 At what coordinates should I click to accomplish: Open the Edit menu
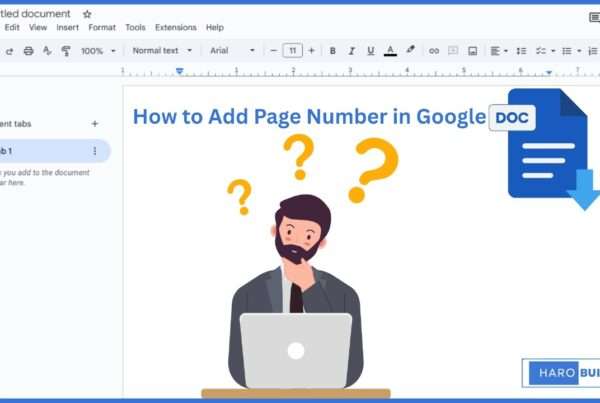(x=12, y=28)
